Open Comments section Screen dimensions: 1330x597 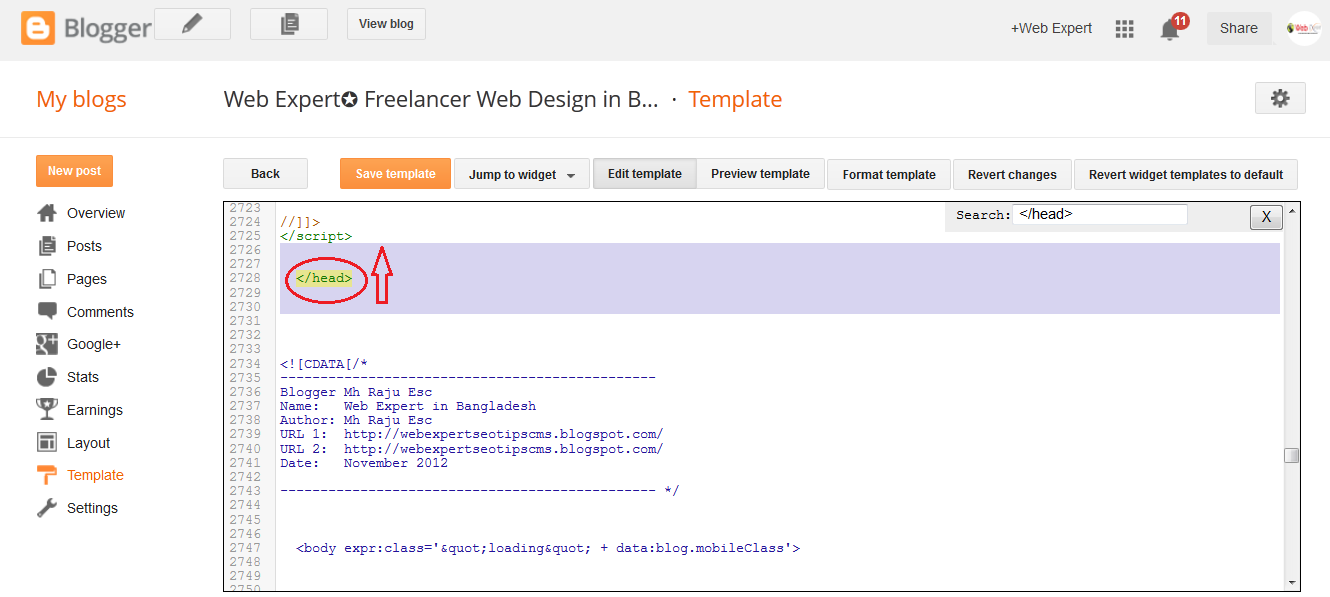(100, 312)
